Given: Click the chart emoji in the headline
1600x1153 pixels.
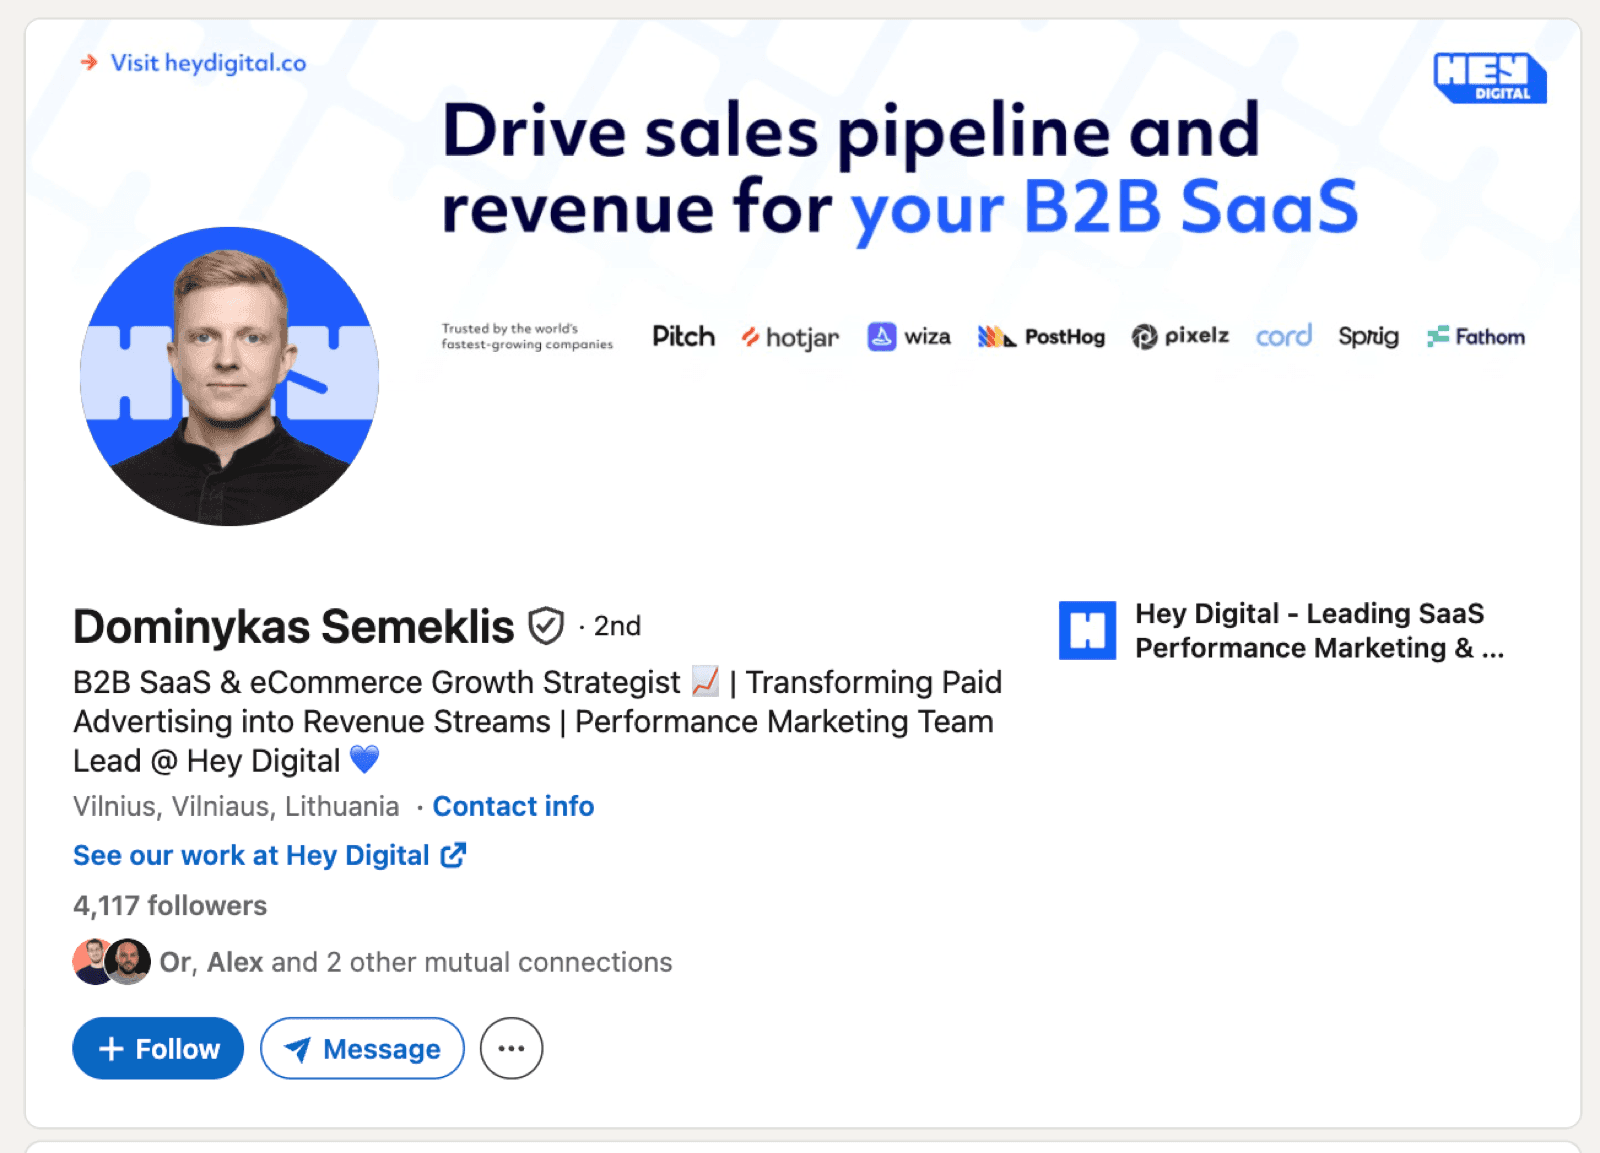Looking at the screenshot, I should (x=705, y=682).
